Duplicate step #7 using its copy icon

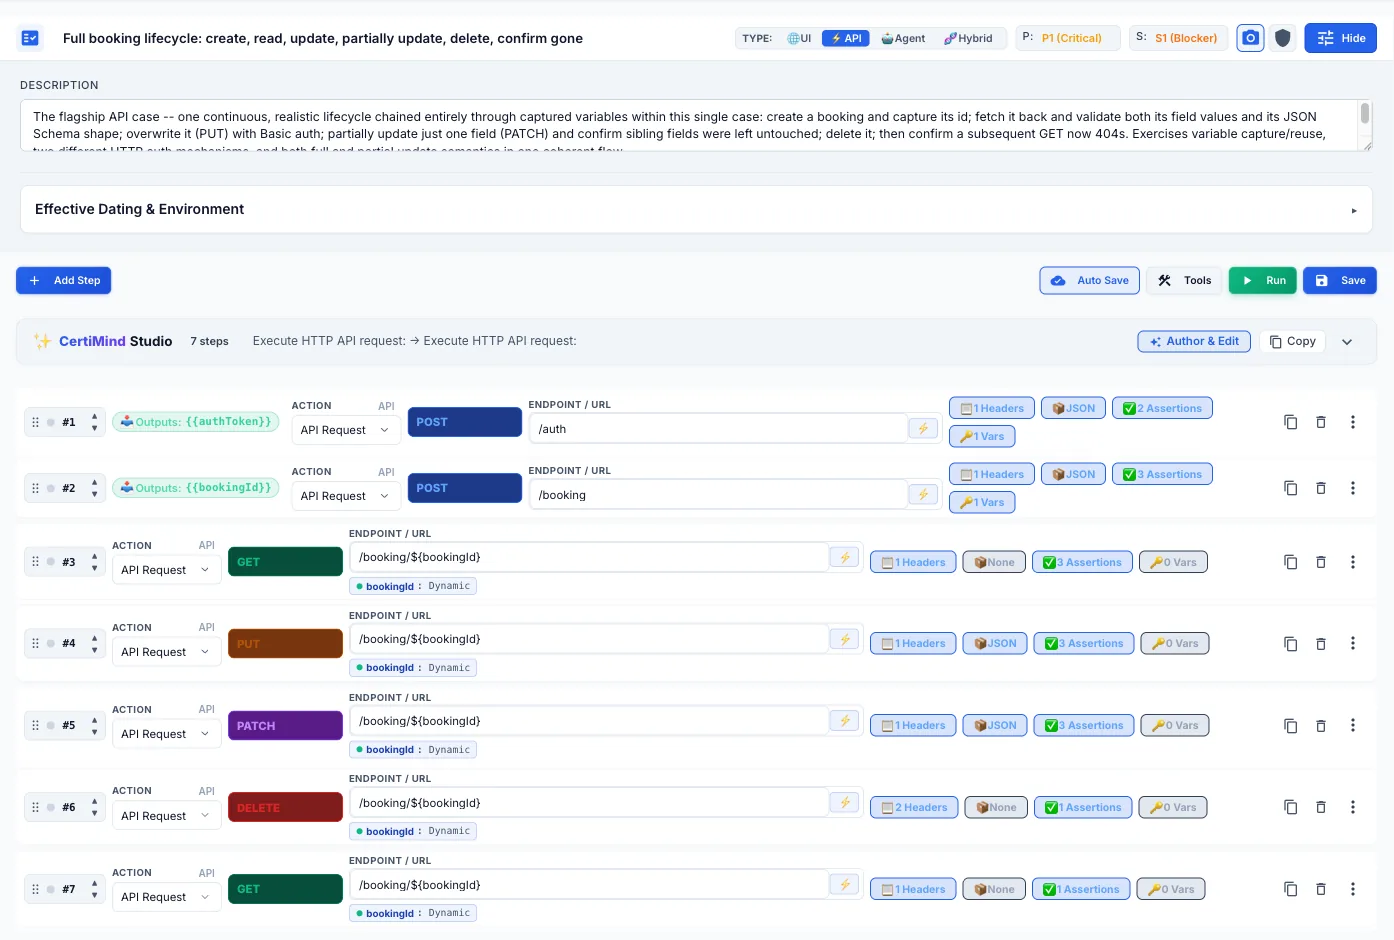point(1290,889)
